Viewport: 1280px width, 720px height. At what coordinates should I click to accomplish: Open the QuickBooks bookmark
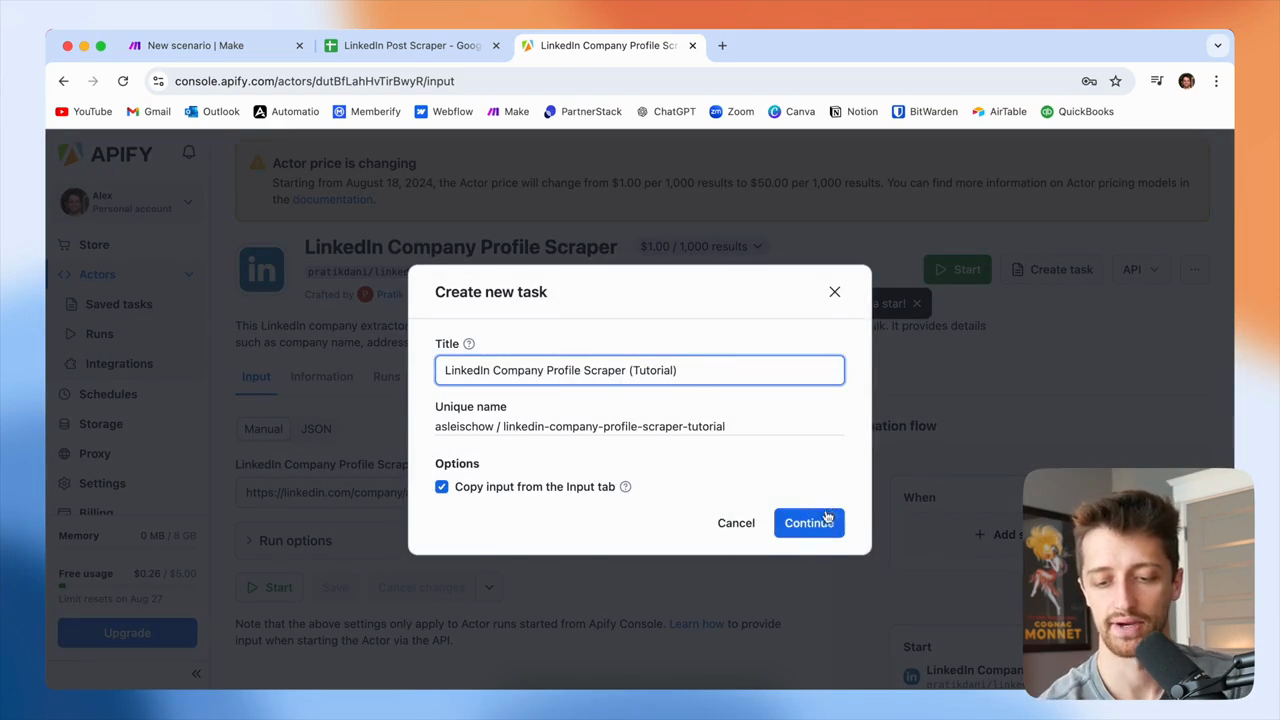pyautogui.click(x=1077, y=112)
